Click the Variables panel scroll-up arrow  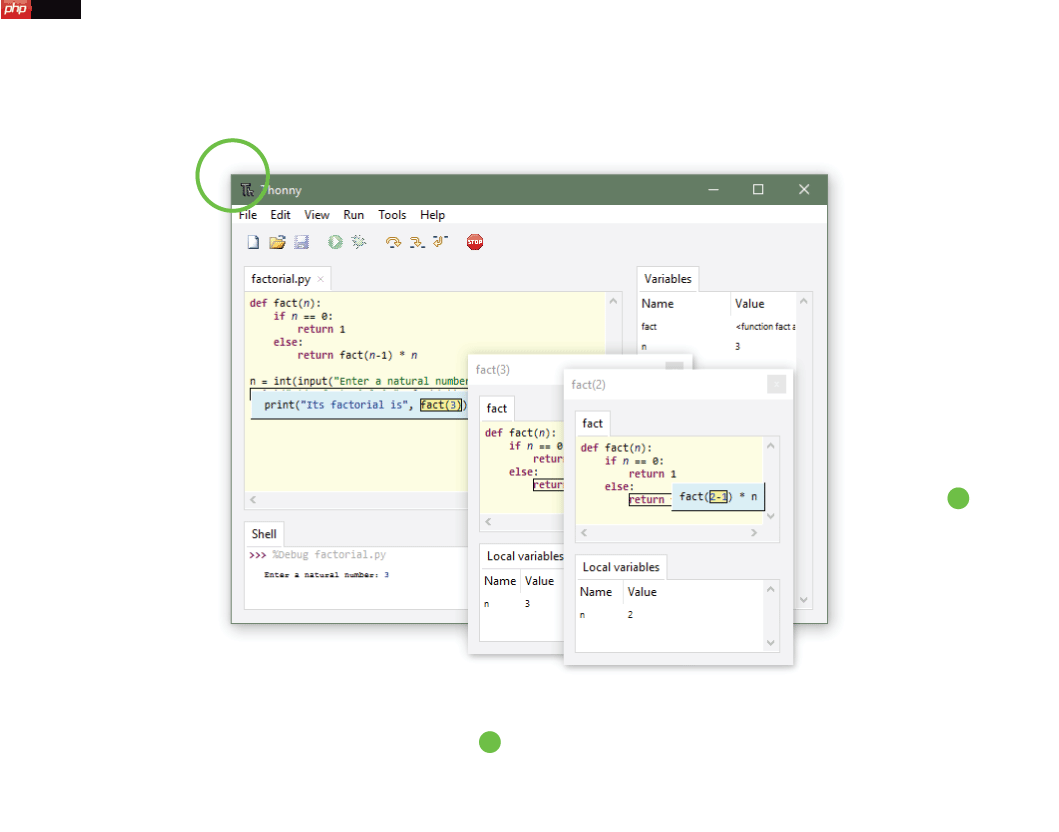tap(804, 301)
